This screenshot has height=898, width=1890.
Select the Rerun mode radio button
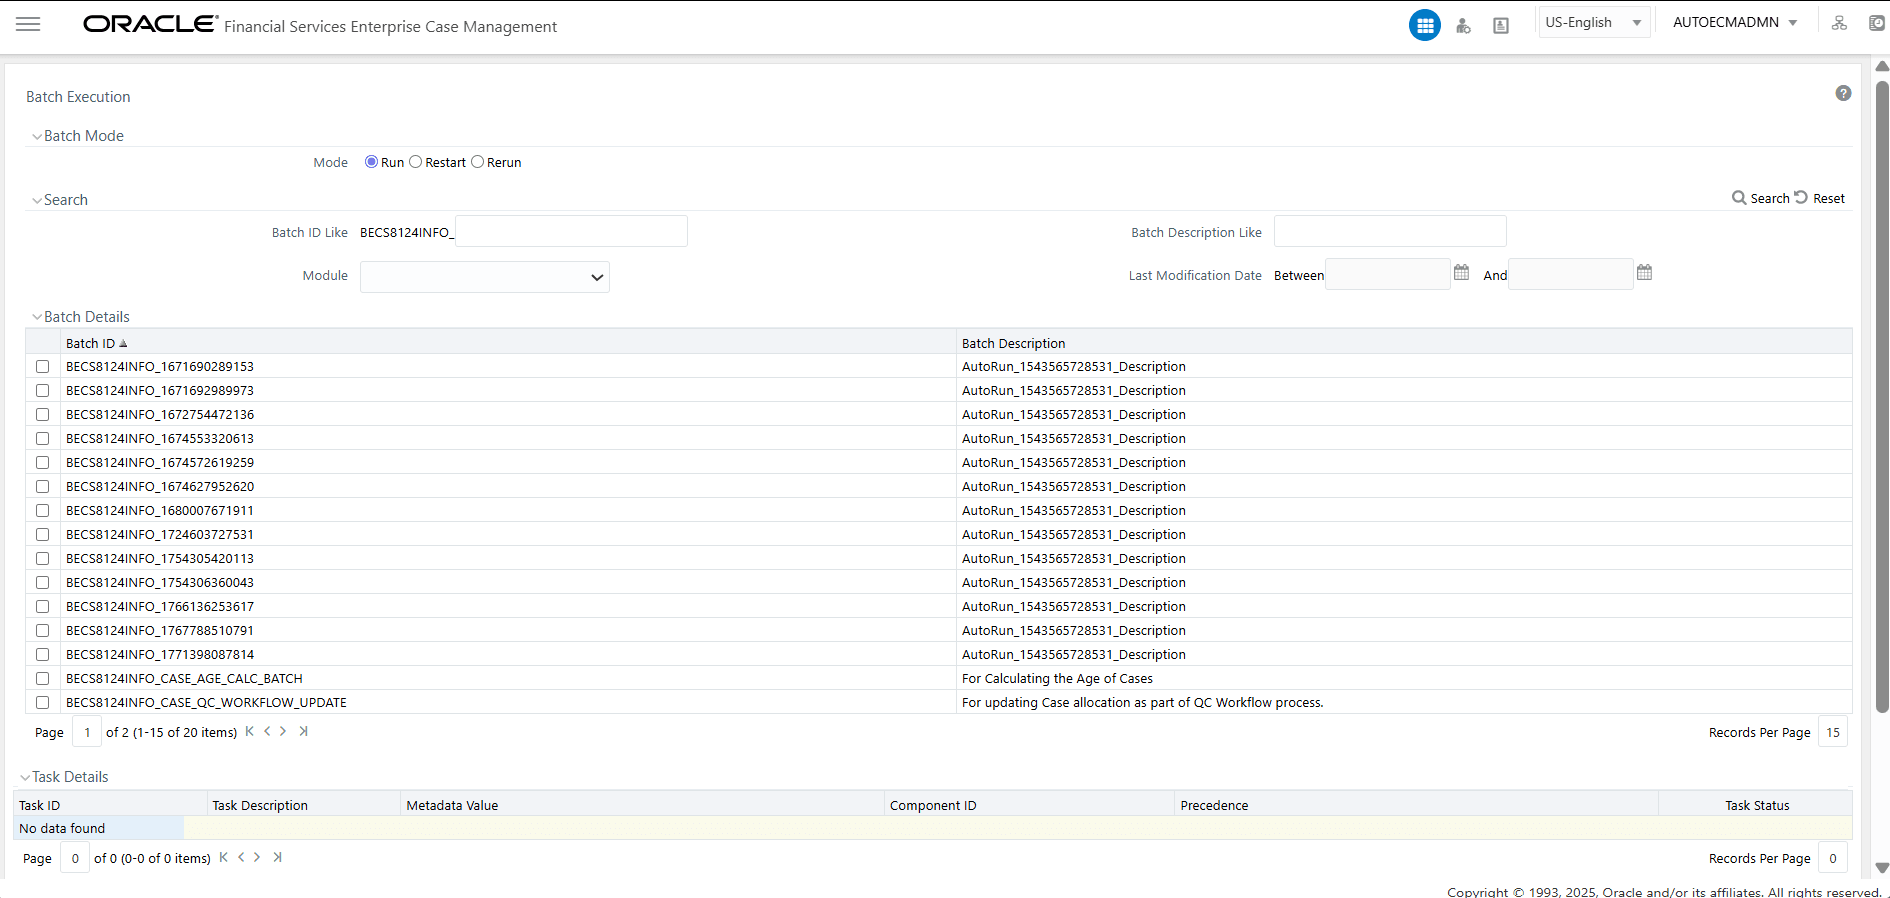[x=477, y=162]
